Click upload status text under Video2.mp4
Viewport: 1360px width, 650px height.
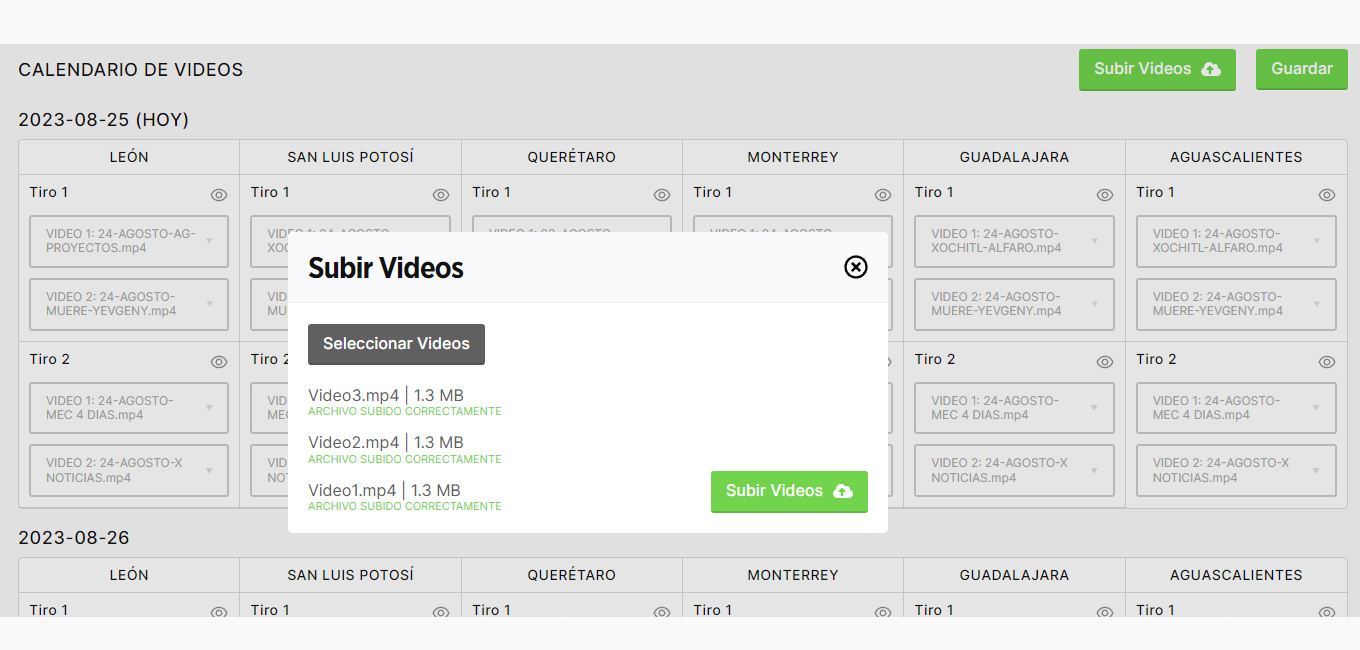coord(405,460)
